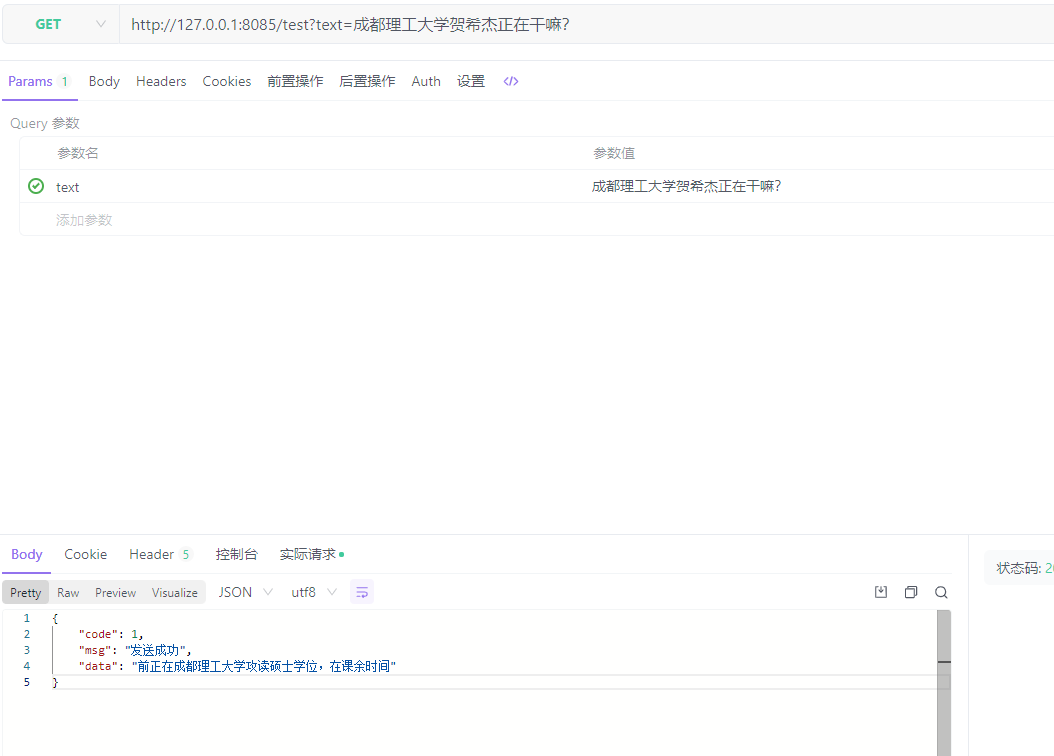This screenshot has height=756, width=1054.
Task: Open the GET method dropdown
Action: (61, 24)
